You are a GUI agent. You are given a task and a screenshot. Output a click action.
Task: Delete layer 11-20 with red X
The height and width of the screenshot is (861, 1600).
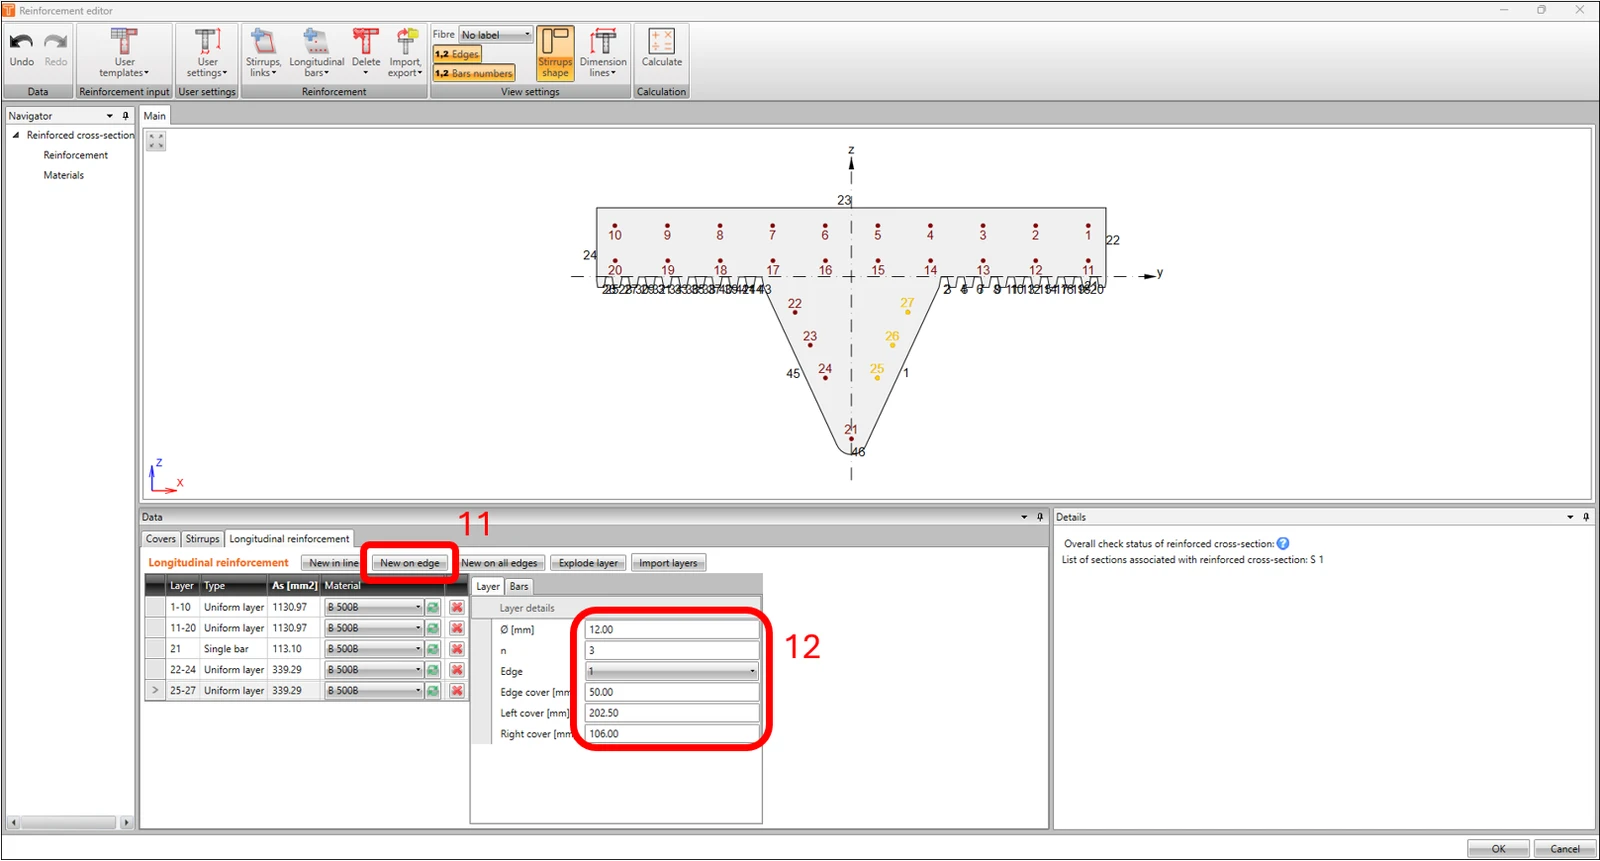[x=457, y=629]
